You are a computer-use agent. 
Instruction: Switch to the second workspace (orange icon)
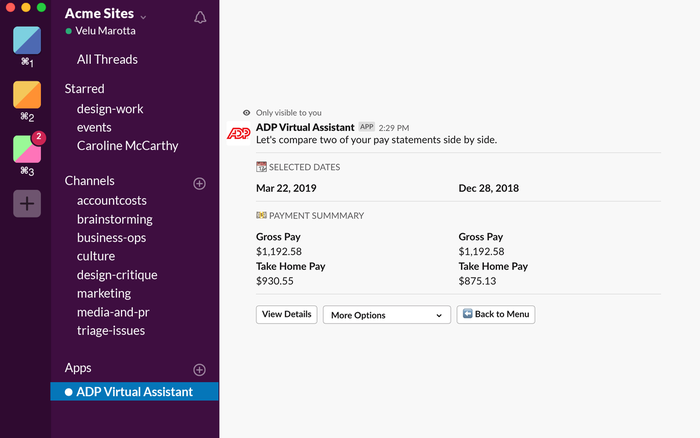pos(27,95)
